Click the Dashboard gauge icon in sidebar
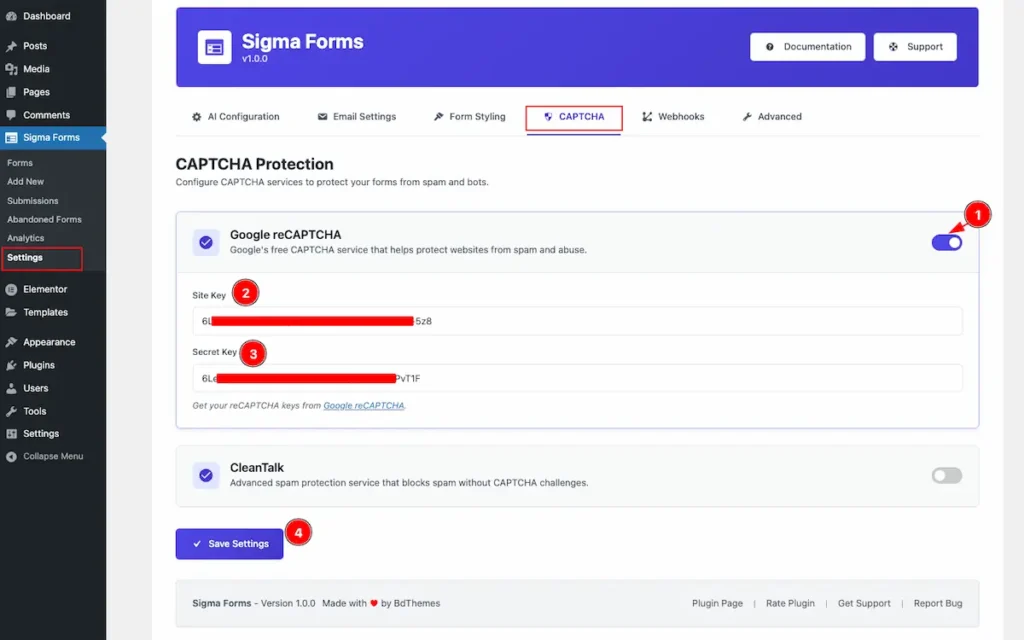The height and width of the screenshot is (640, 1024). tap(11, 16)
